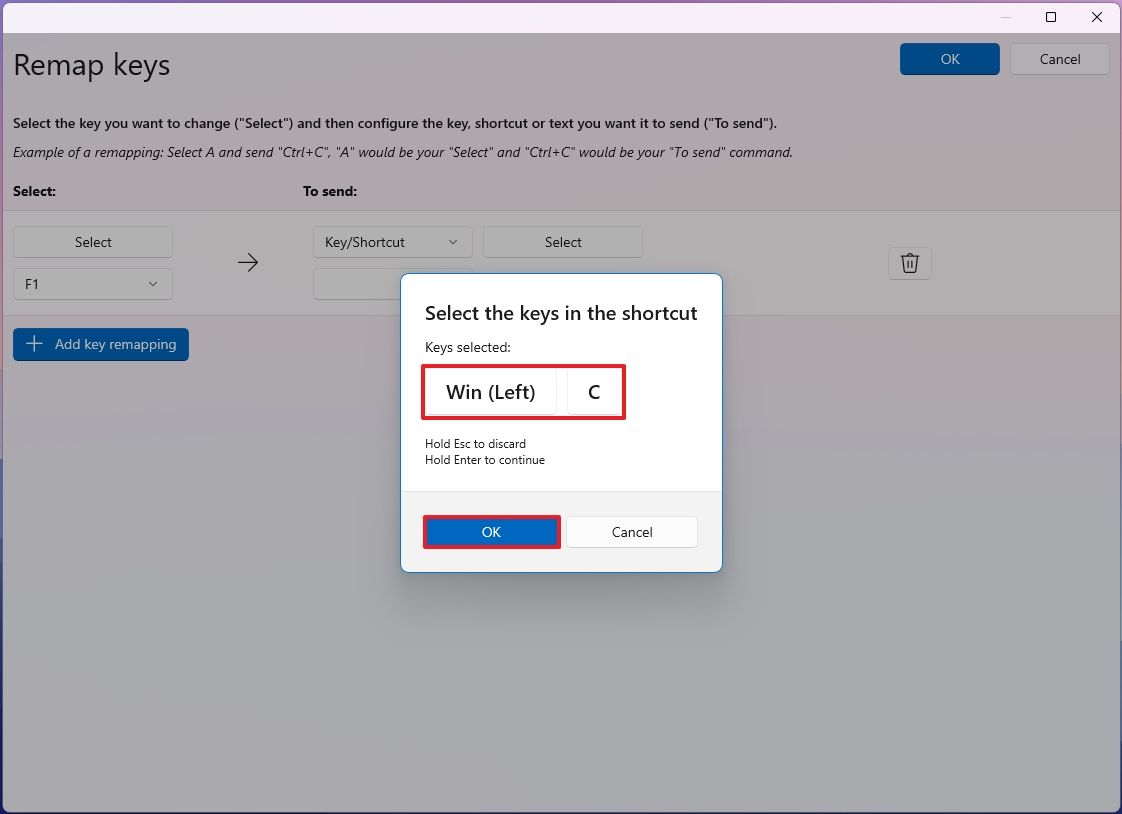The height and width of the screenshot is (814, 1122).
Task: Click the 'Hold Esc to discard' text
Action: point(475,443)
